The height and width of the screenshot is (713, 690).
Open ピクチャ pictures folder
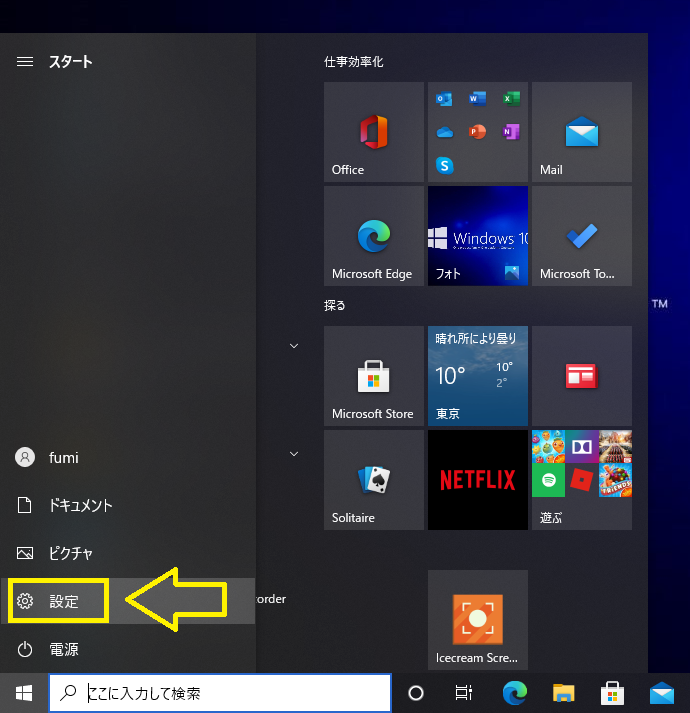(128, 553)
